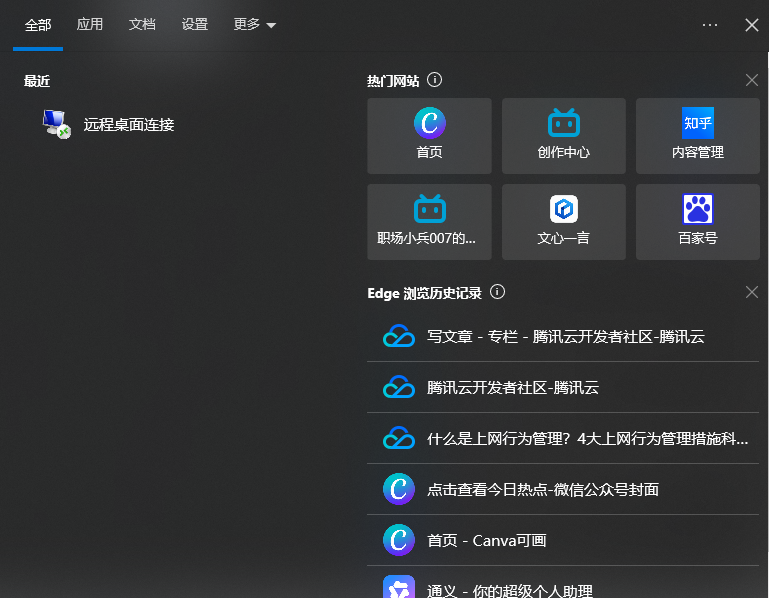Open history entry 什么是上网行为管理？4大上网行为管理措施科...
The height and width of the screenshot is (598, 769).
563,438
